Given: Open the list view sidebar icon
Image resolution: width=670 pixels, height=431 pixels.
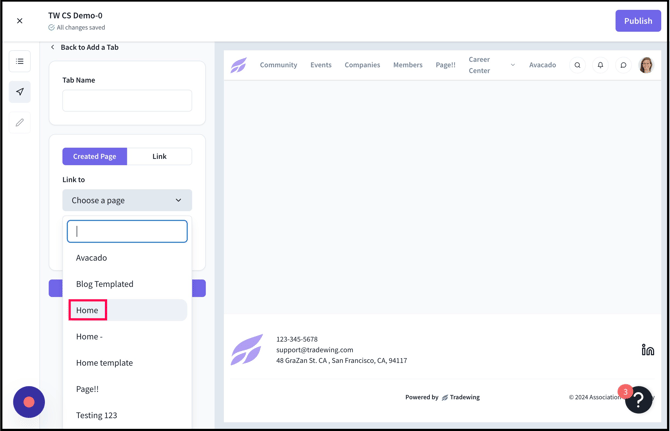Looking at the screenshot, I should click(20, 61).
